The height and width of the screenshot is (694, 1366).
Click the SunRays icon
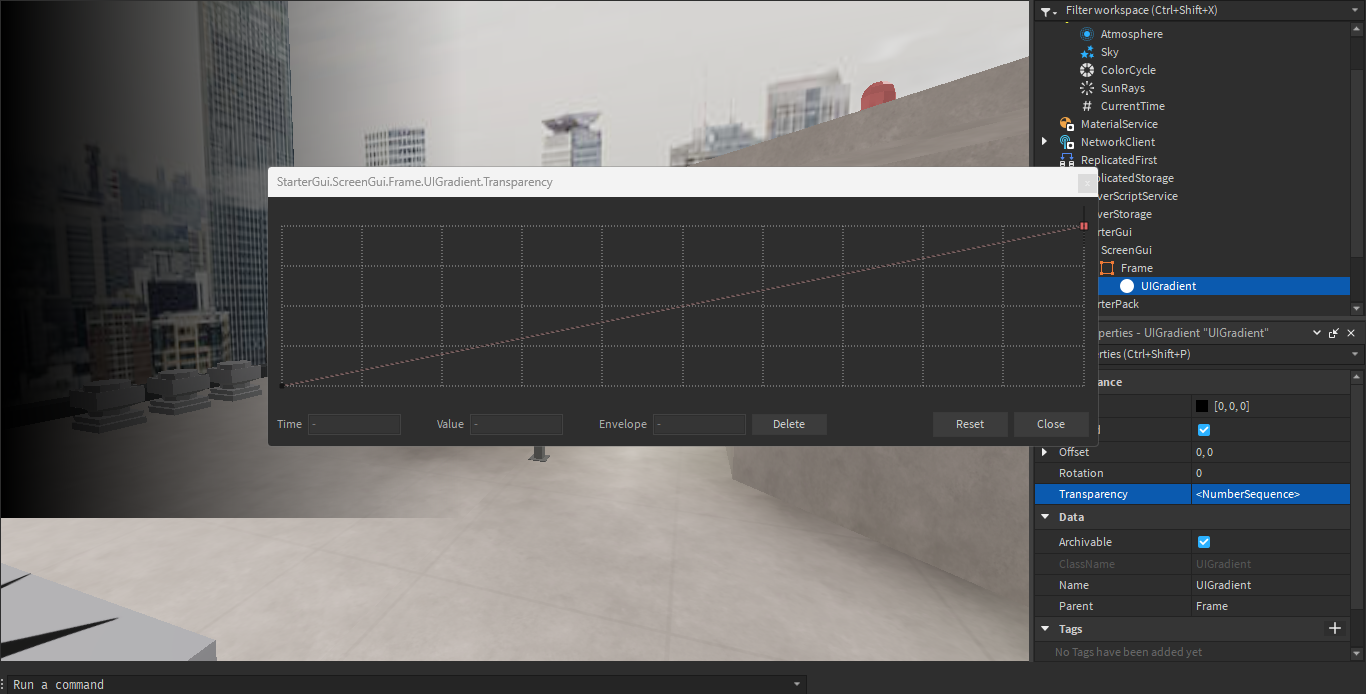(x=1086, y=87)
